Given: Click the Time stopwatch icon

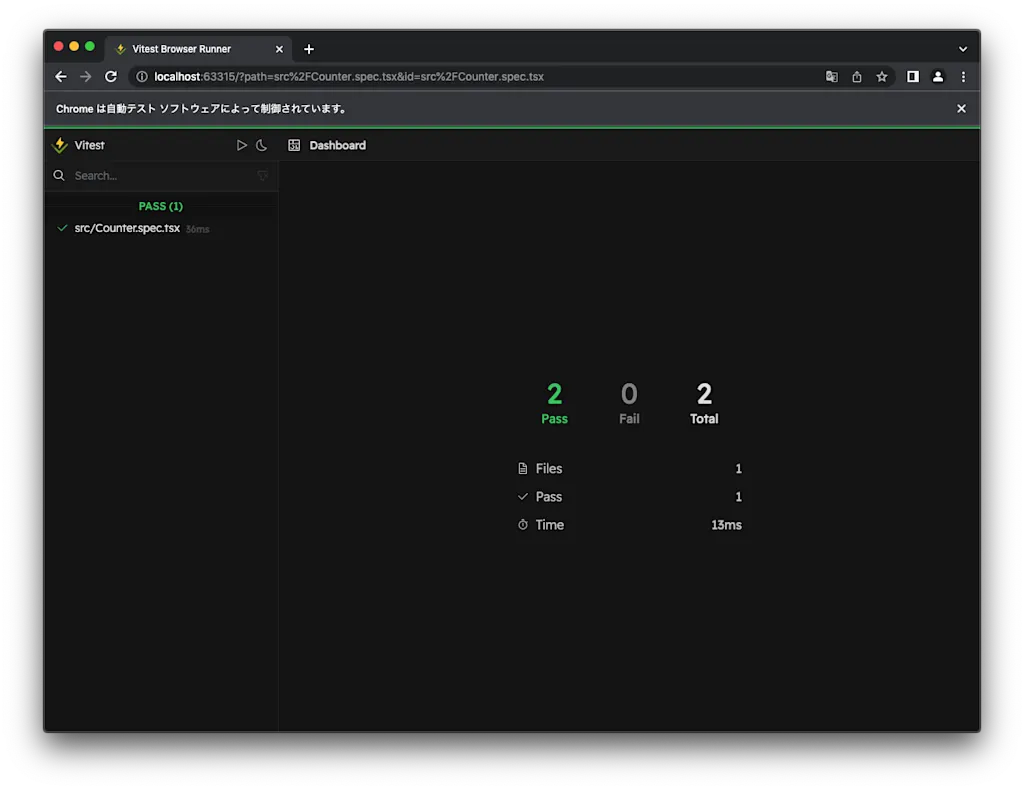Looking at the screenshot, I should [522, 525].
